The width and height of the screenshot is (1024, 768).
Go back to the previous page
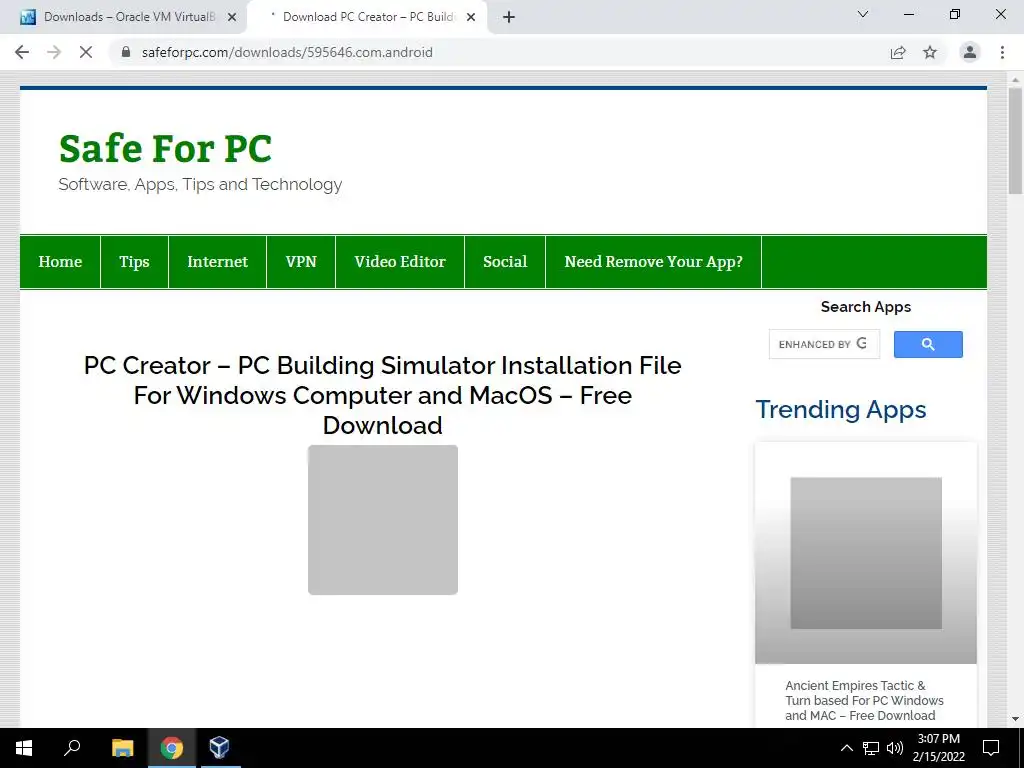[x=22, y=52]
